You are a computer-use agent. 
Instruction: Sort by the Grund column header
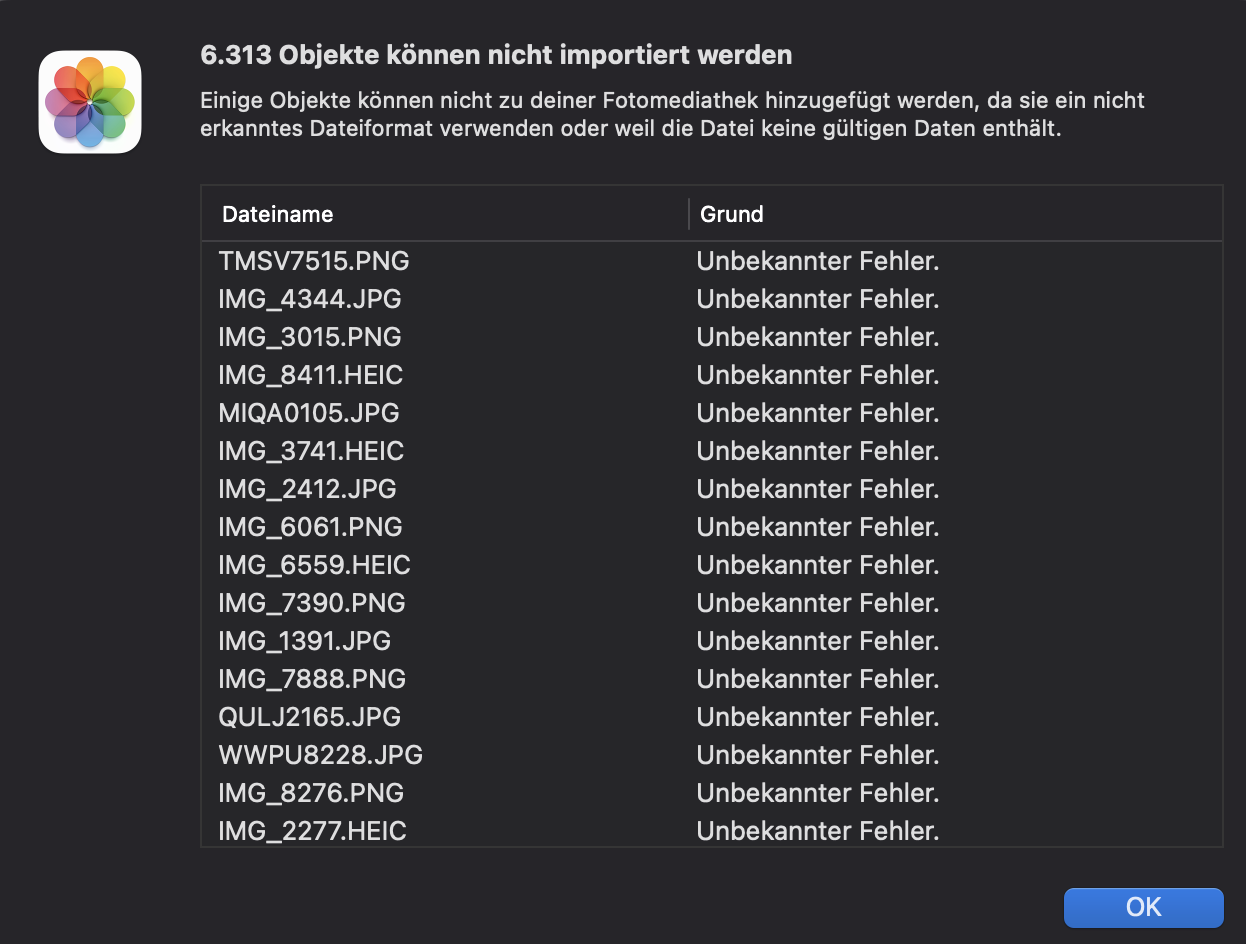click(732, 214)
